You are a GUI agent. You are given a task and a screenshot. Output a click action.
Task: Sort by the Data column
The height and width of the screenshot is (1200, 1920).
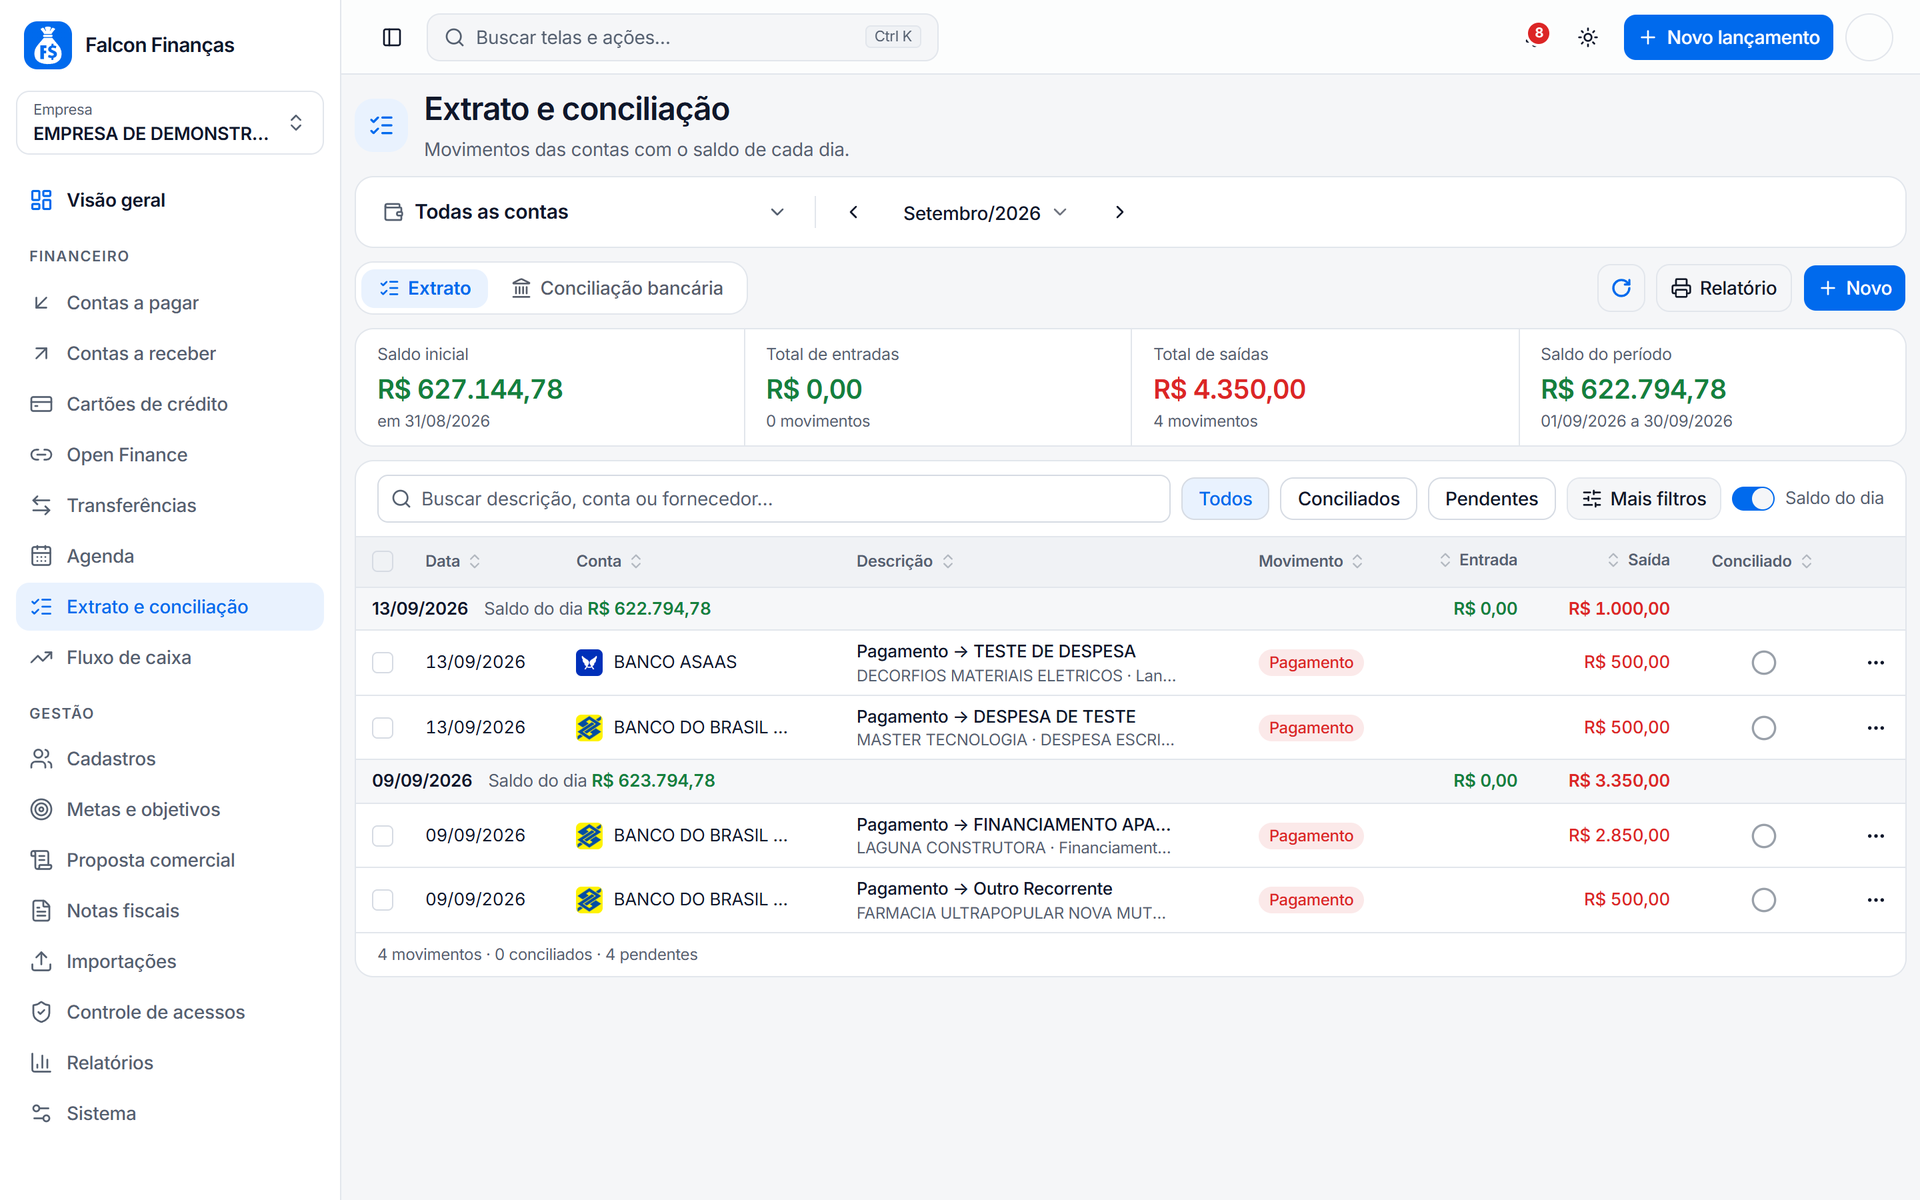click(452, 561)
